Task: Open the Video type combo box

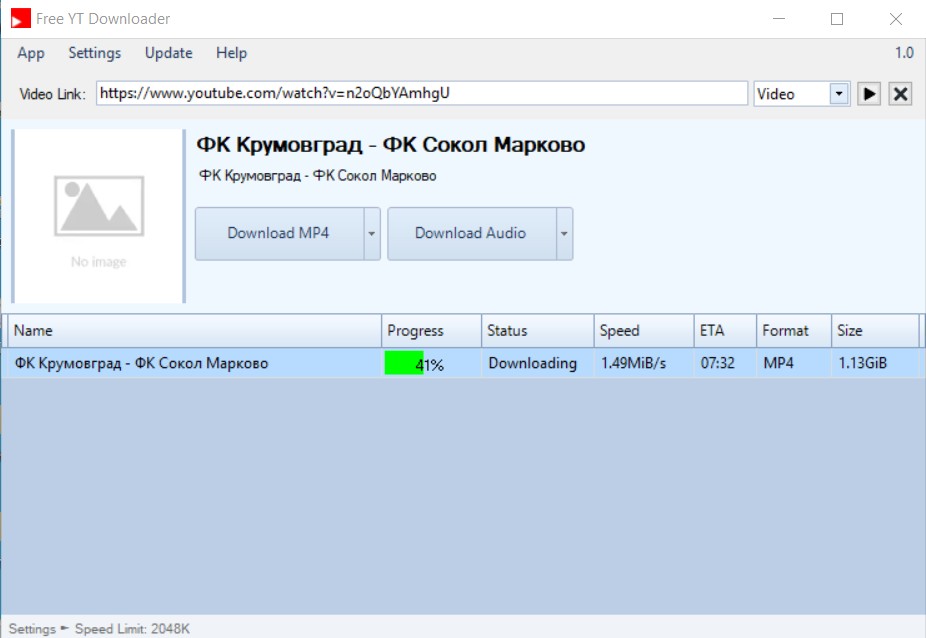Action: tap(801, 94)
